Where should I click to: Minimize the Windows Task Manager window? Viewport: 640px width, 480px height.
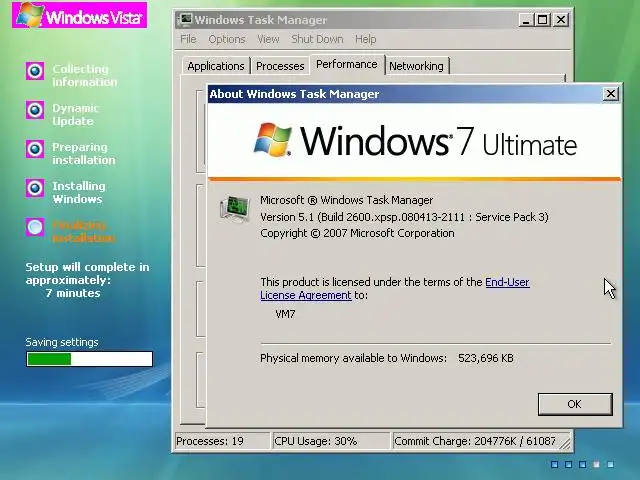click(x=526, y=20)
